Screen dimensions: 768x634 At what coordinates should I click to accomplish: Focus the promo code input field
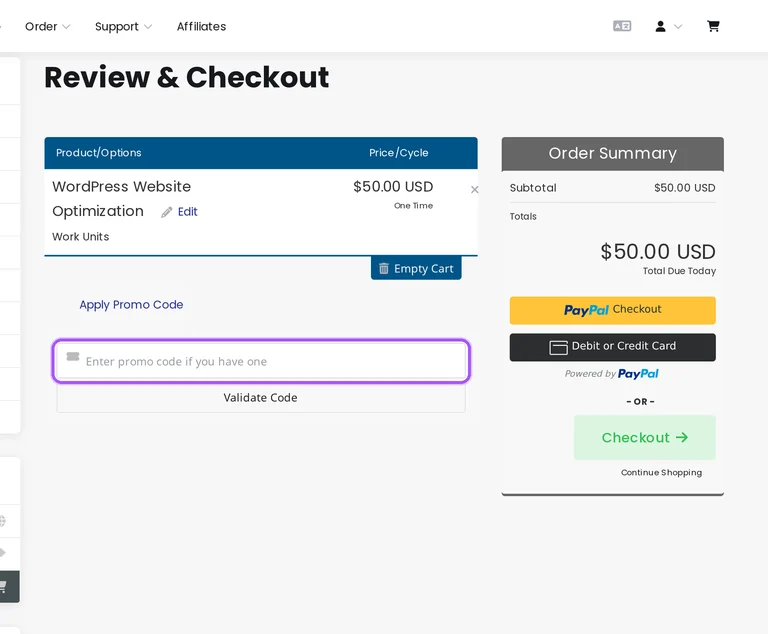[261, 361]
